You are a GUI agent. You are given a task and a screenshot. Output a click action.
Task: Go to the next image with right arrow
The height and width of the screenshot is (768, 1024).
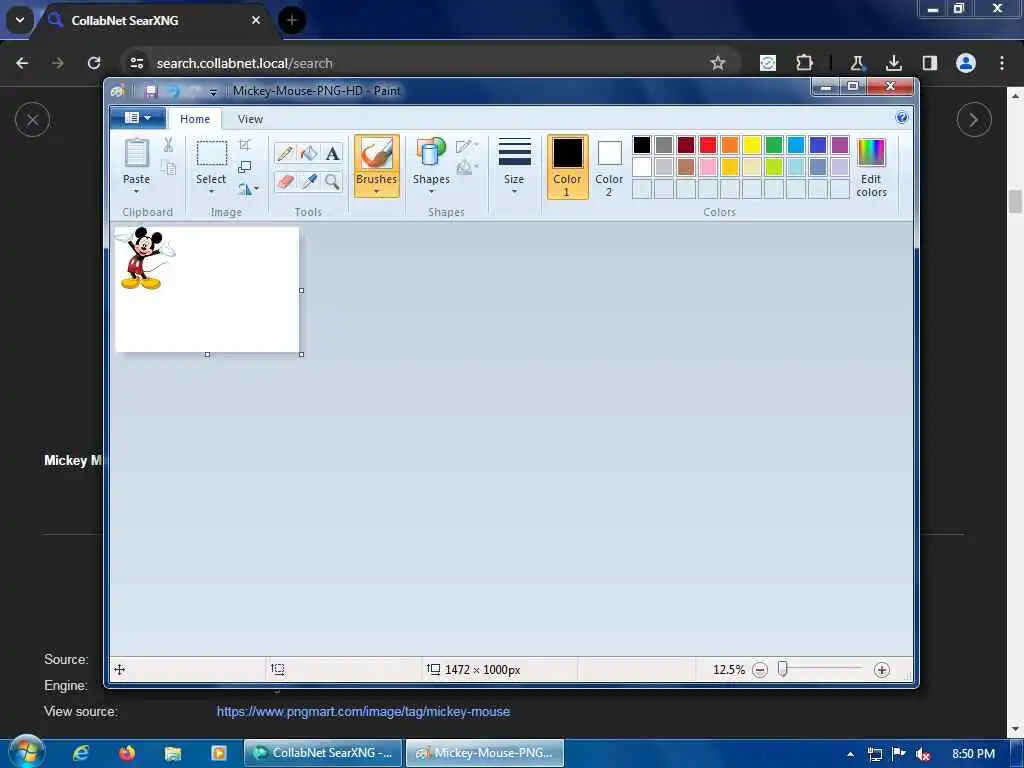point(974,120)
